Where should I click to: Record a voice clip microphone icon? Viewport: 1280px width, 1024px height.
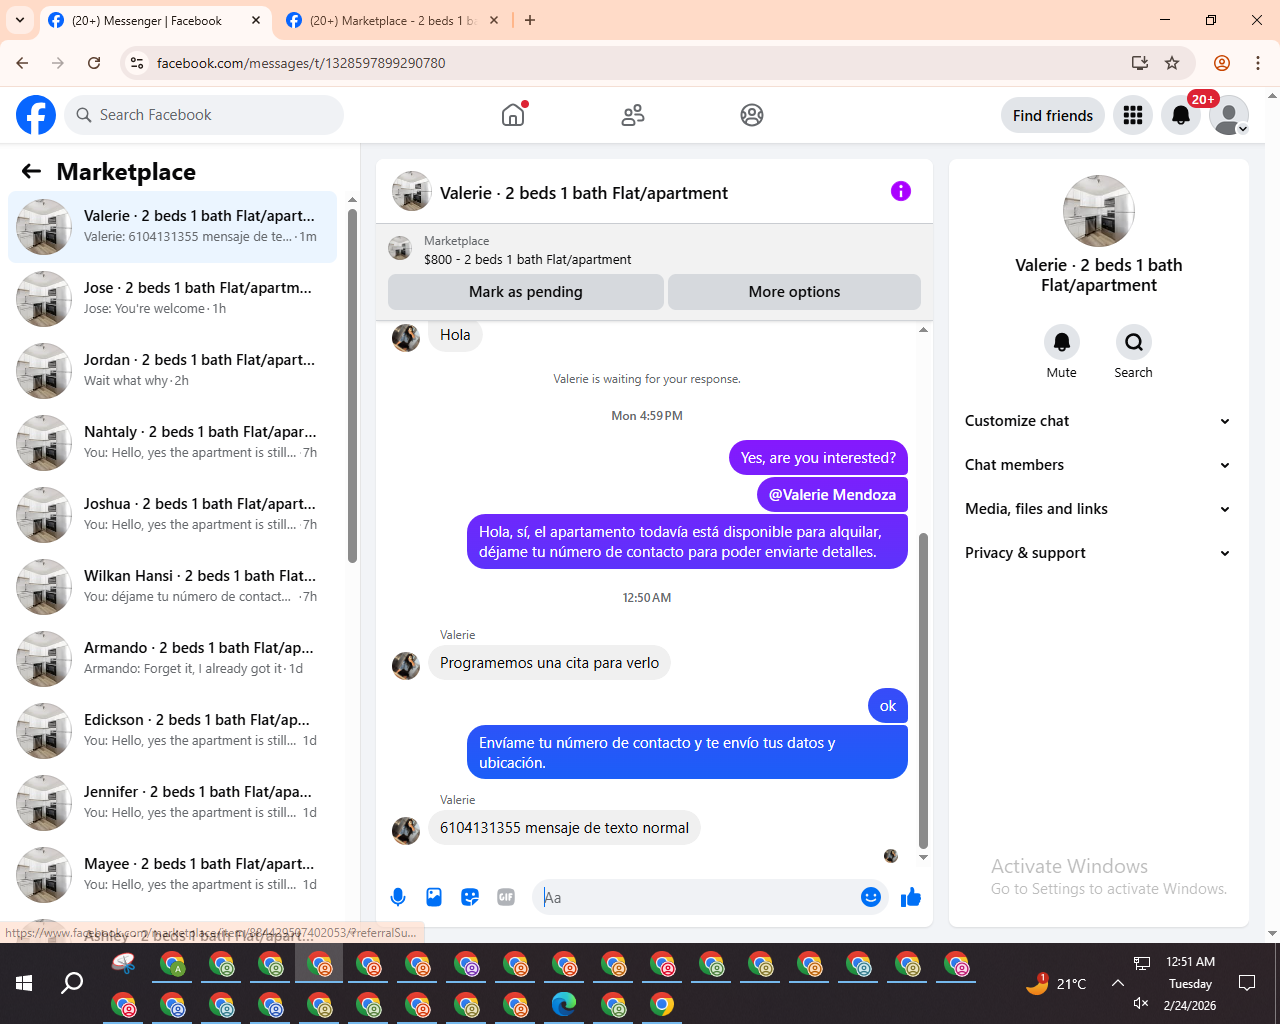(x=398, y=897)
